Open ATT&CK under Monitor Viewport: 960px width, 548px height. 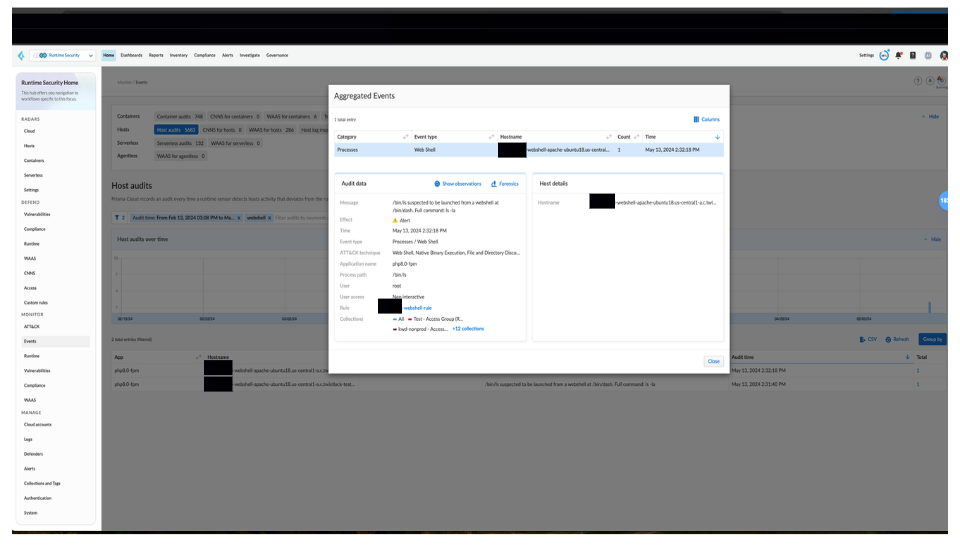32,326
